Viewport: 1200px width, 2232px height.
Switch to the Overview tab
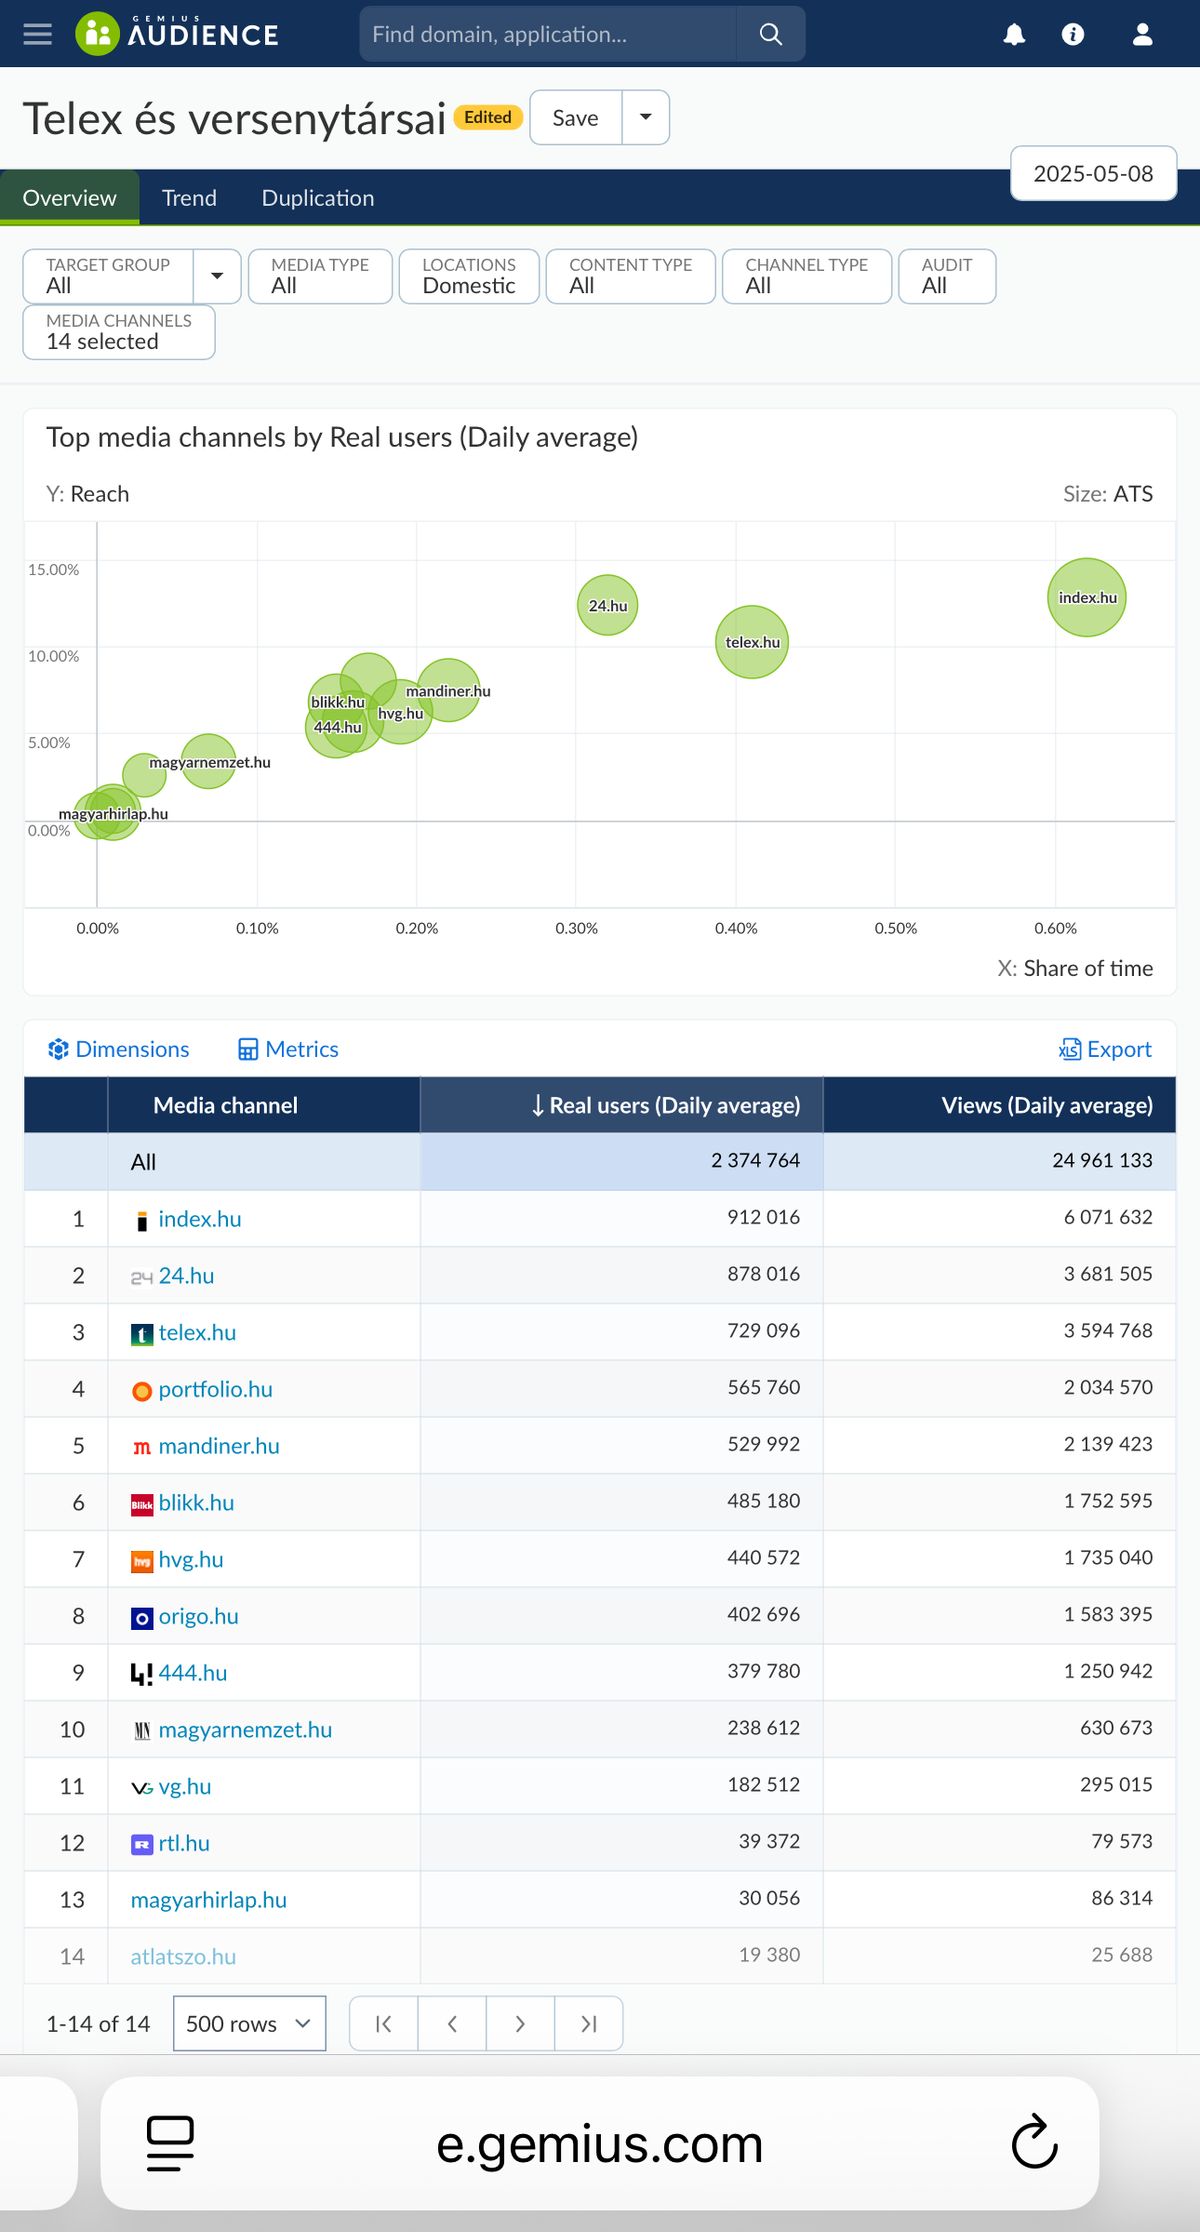70,198
